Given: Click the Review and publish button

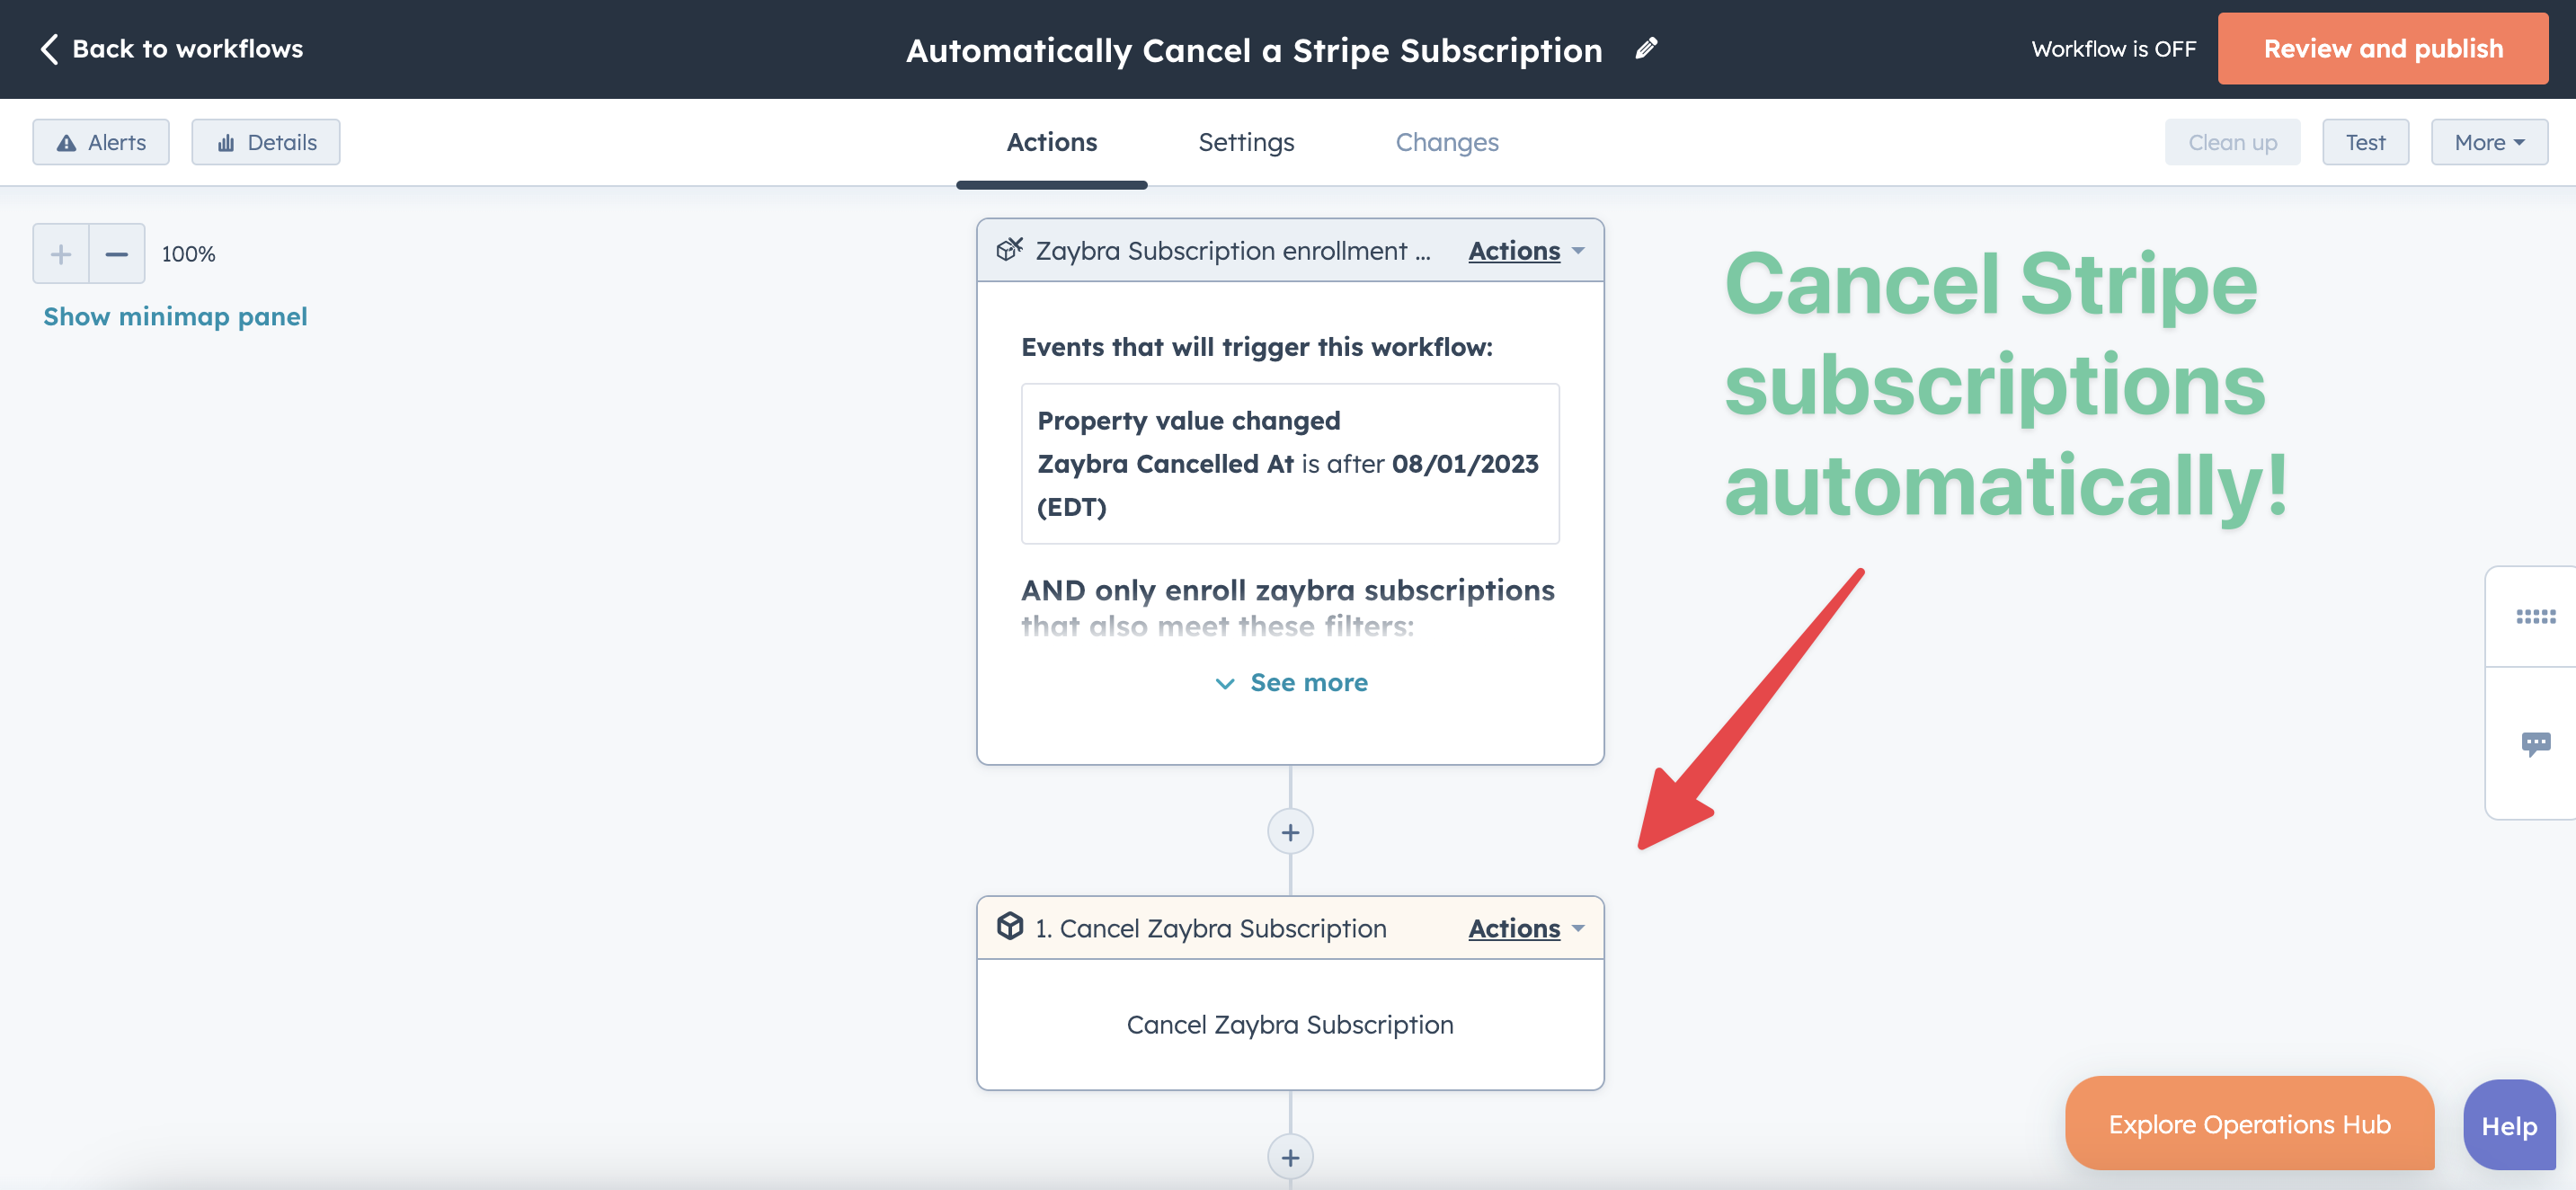Looking at the screenshot, I should [2383, 49].
